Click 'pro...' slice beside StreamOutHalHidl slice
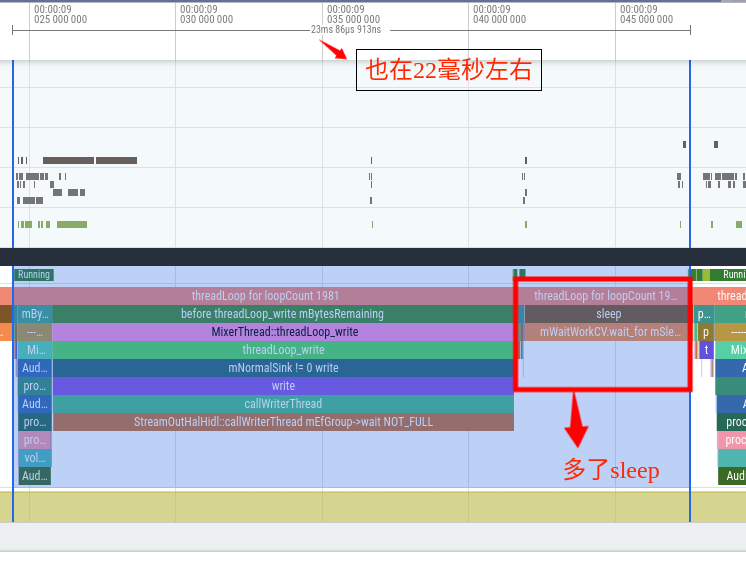This screenshot has height=570, width=746. [x=35, y=422]
